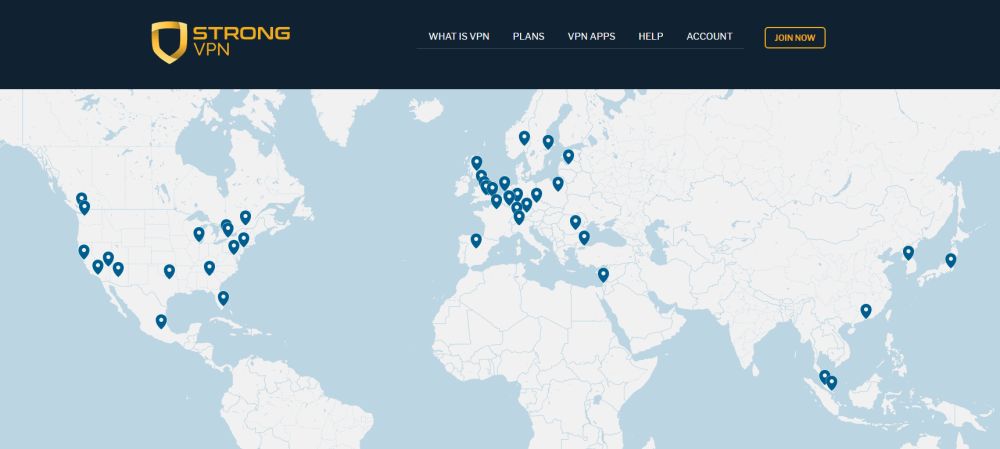Select the Norway server pin

point(524,138)
